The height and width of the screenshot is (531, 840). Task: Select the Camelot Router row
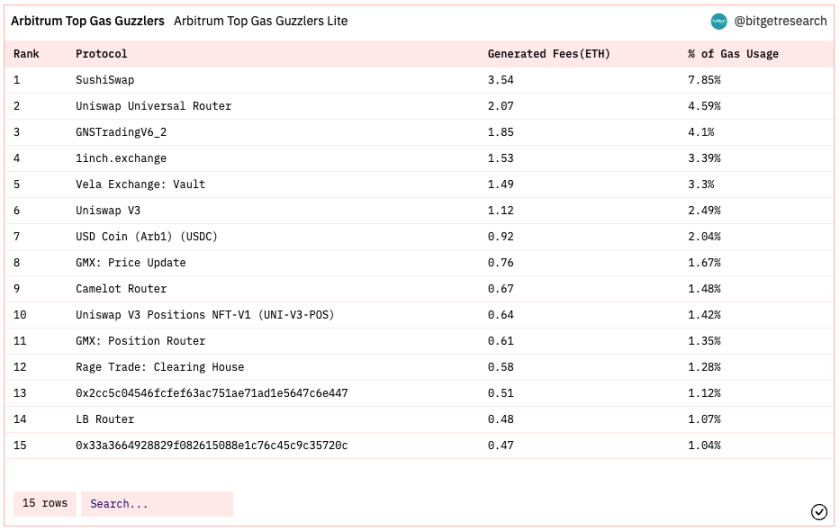pyautogui.click(x=419, y=289)
